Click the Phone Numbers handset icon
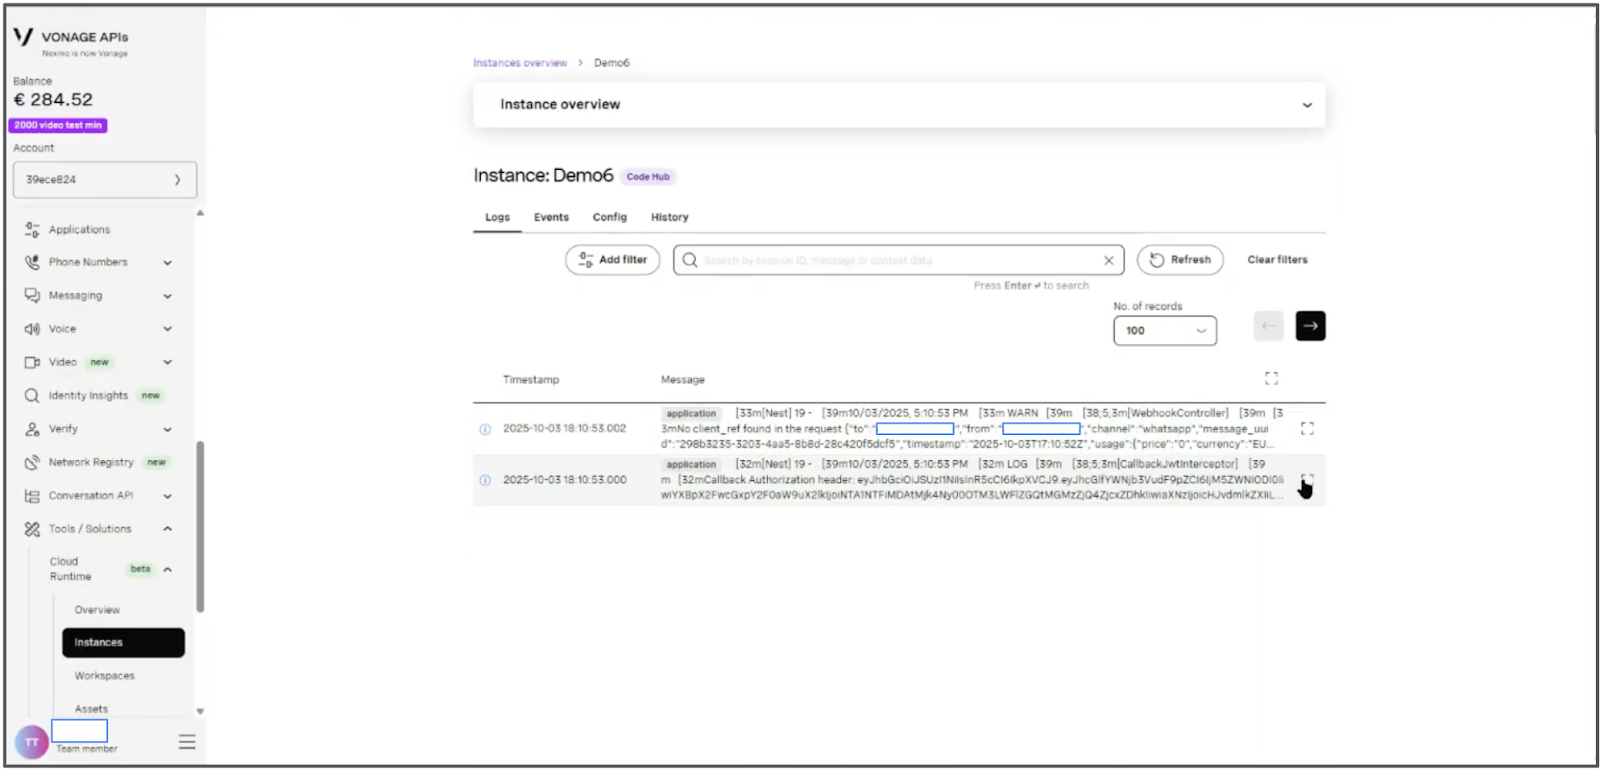This screenshot has height=775, width=1600. 32,262
